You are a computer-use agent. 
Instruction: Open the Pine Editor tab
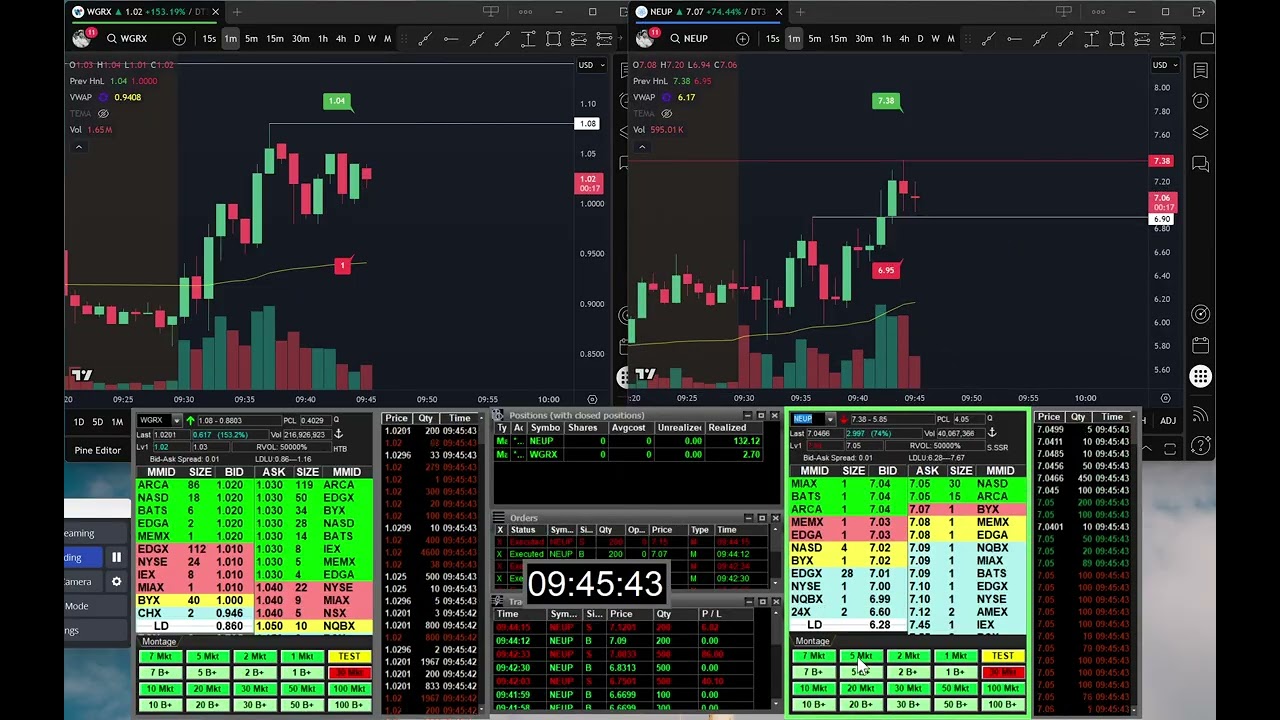(97, 450)
